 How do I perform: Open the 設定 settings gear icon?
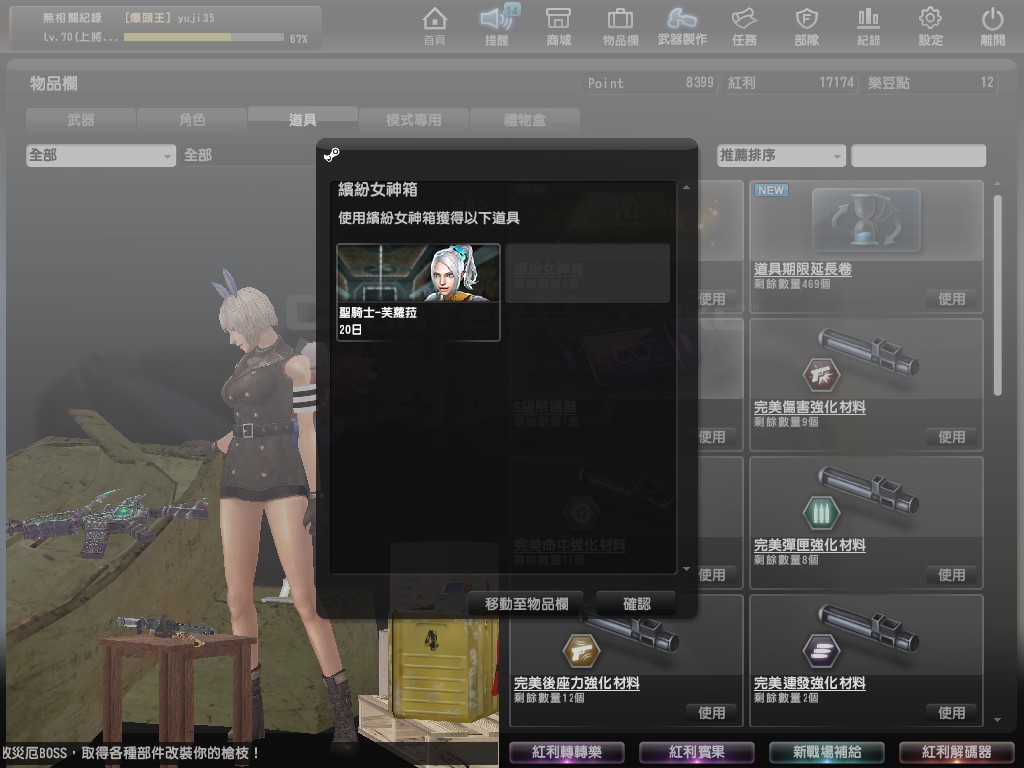pos(931,26)
